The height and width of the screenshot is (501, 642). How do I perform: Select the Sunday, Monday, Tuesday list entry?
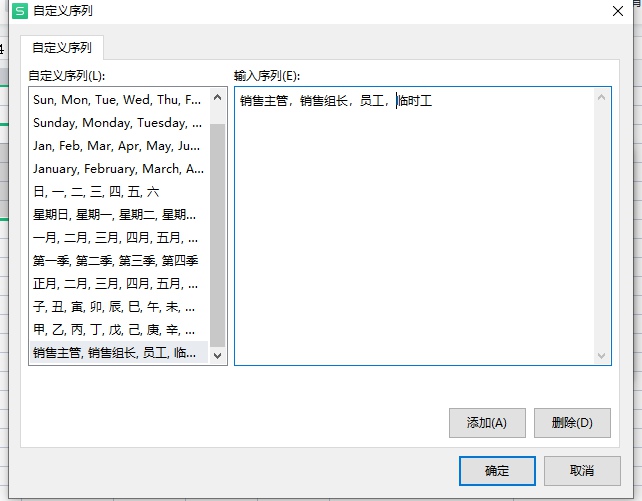pyautogui.click(x=119, y=123)
